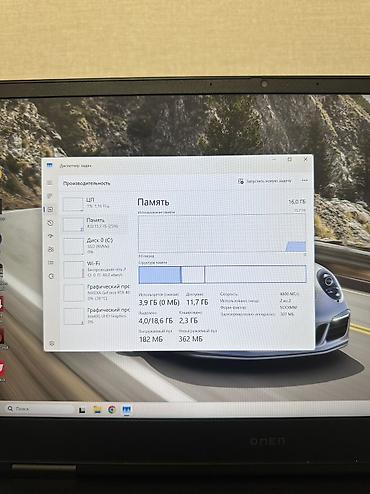Click the Wi-Fi mini graph thumbnail
Viewport: 370px width, 494px height.
pyautogui.click(x=74, y=270)
